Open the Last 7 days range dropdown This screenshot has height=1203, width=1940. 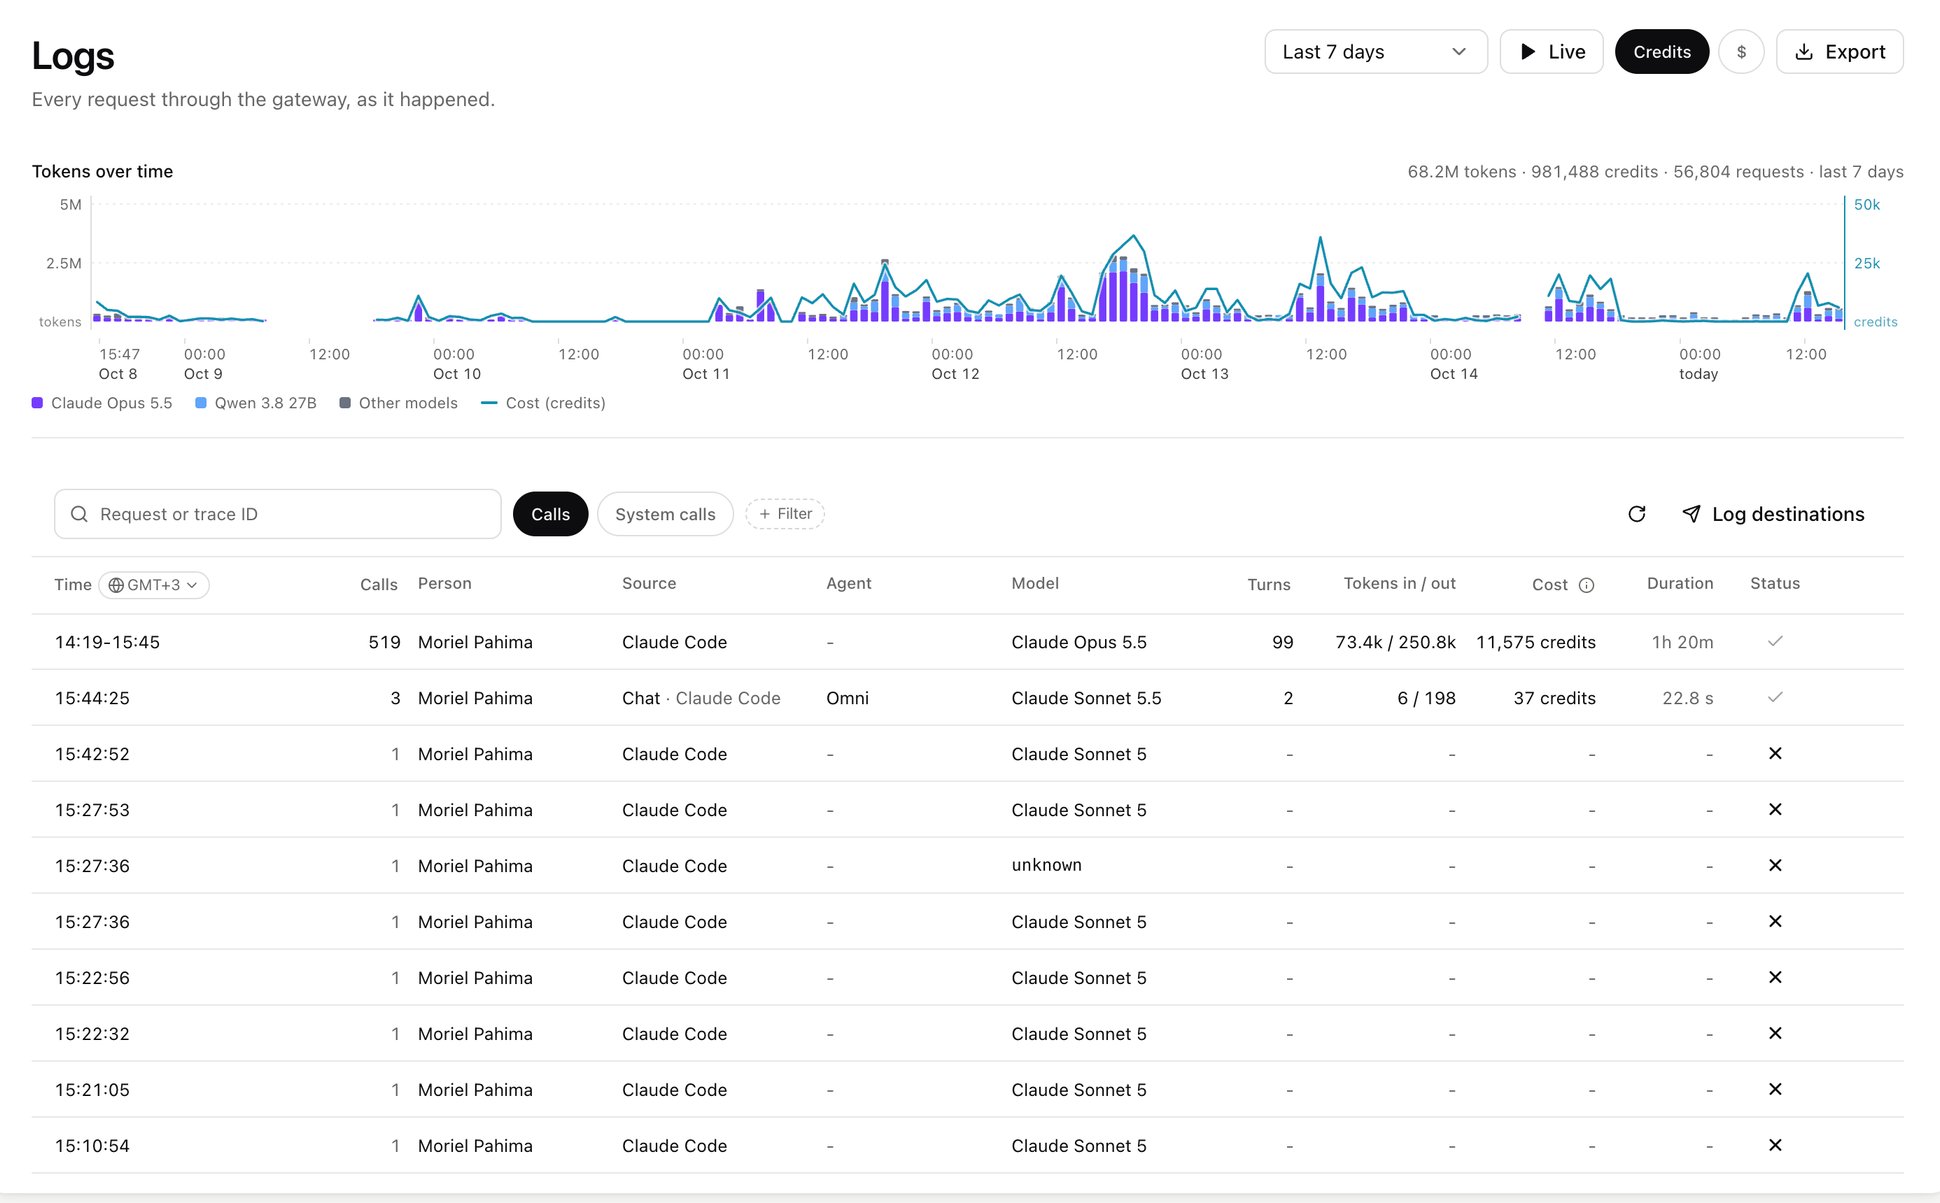pos(1376,52)
